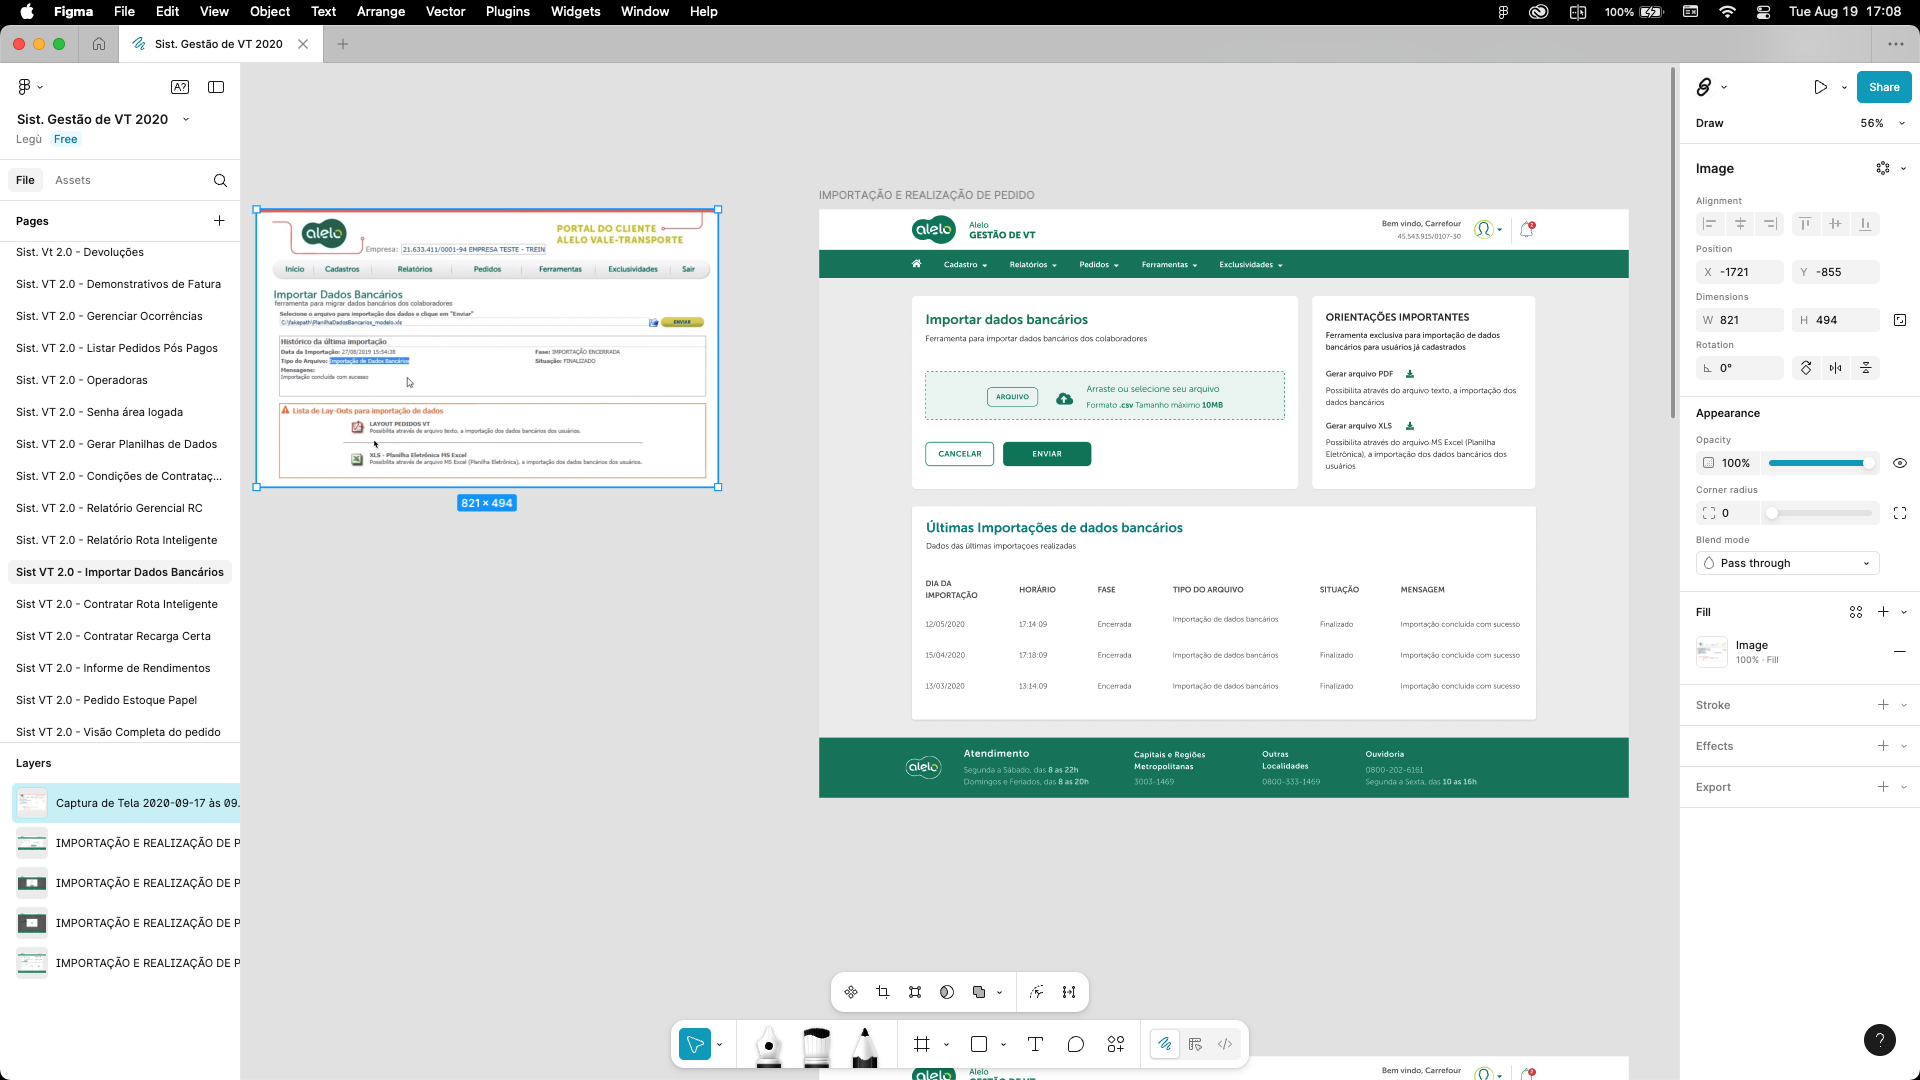Open the Arrange menu
Screen dimensions: 1920x1080
380,12
